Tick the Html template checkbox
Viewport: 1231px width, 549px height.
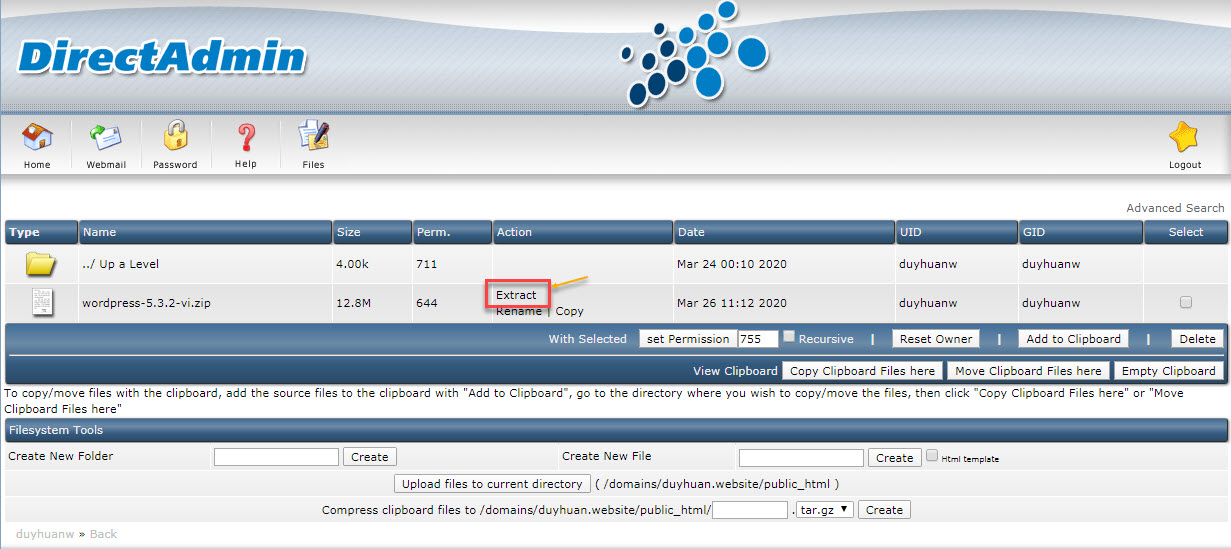932,456
